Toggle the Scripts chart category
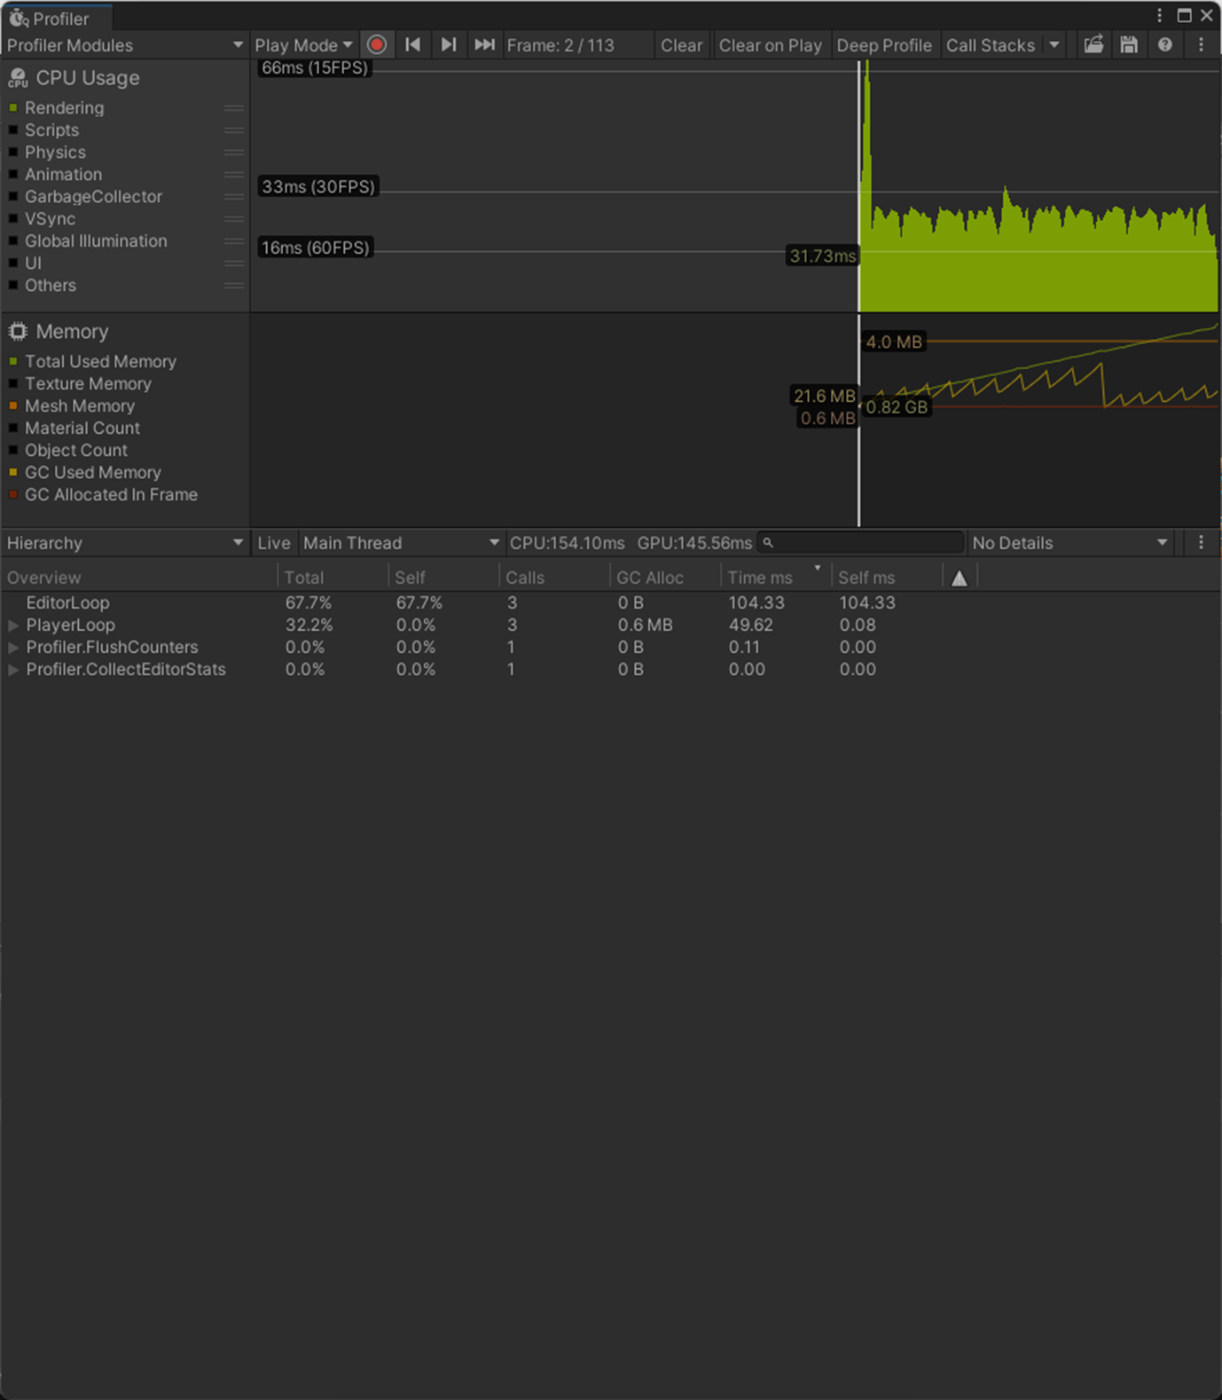The height and width of the screenshot is (1400, 1222). coord(13,130)
